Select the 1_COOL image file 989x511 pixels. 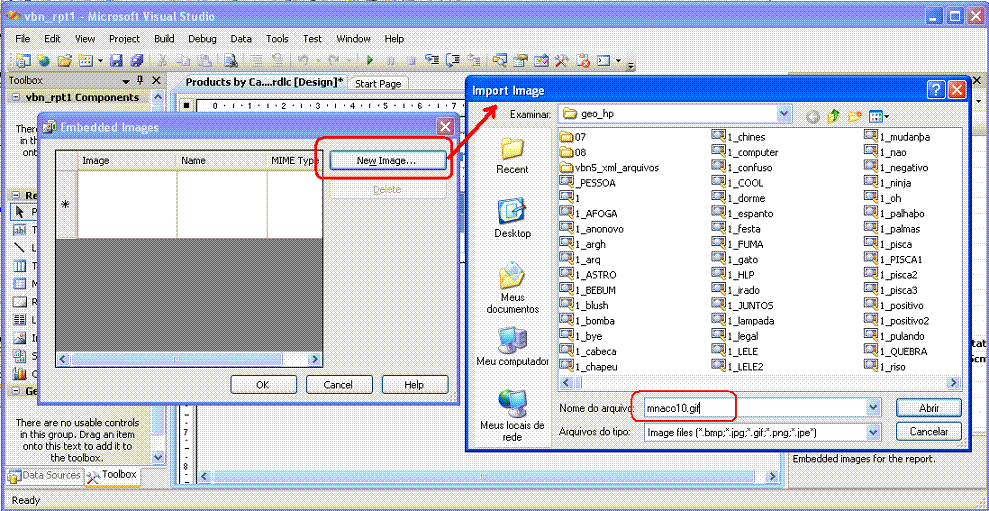pyautogui.click(x=737, y=183)
